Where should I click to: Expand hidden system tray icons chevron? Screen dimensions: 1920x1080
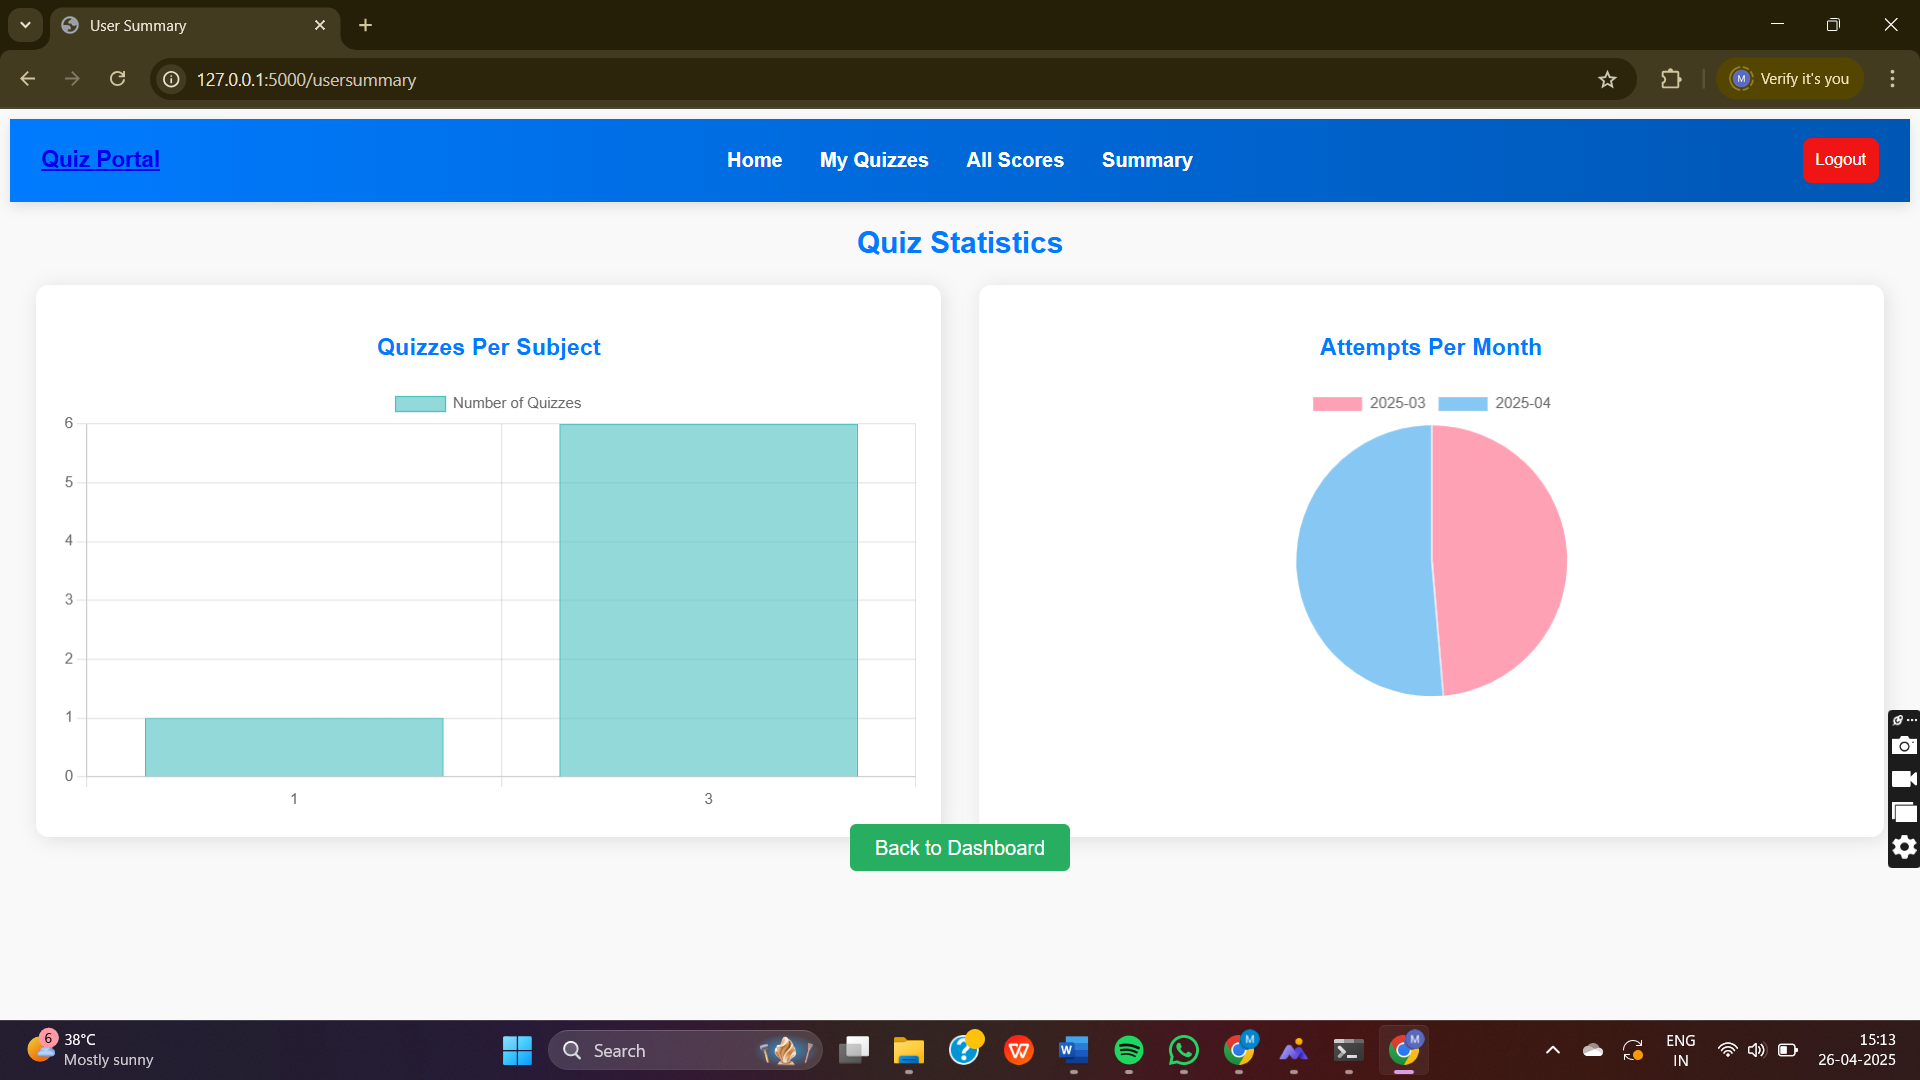tap(1552, 1050)
